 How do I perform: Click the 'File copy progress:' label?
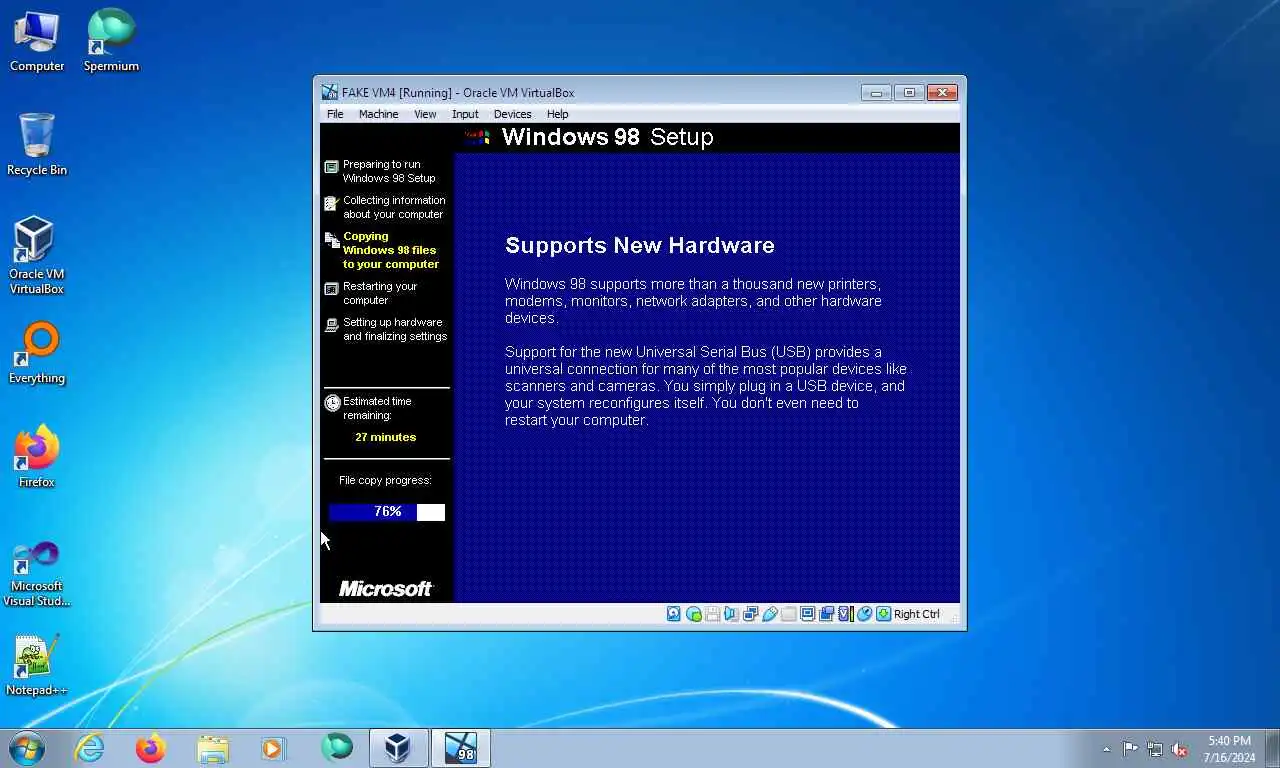pos(385,480)
